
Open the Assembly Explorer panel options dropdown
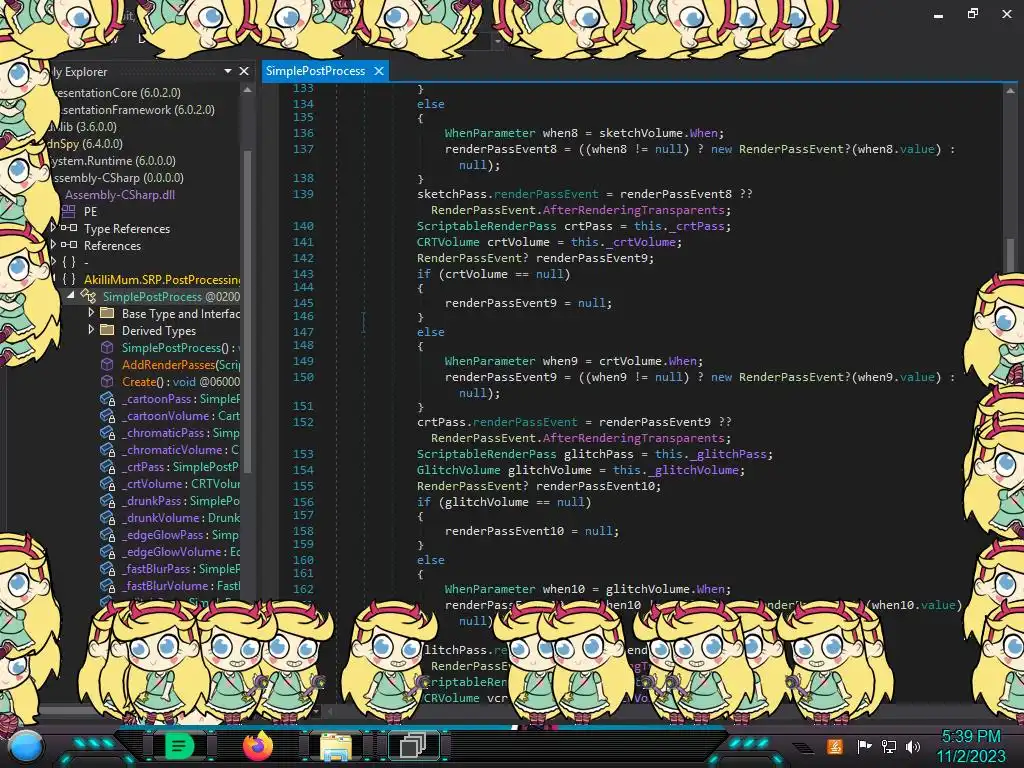tap(228, 71)
